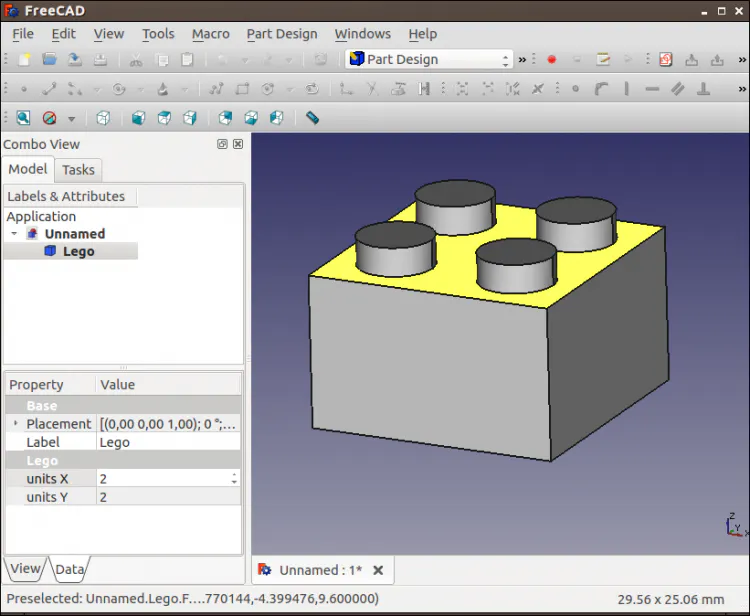Open the draw style dropdown arrow

70,118
